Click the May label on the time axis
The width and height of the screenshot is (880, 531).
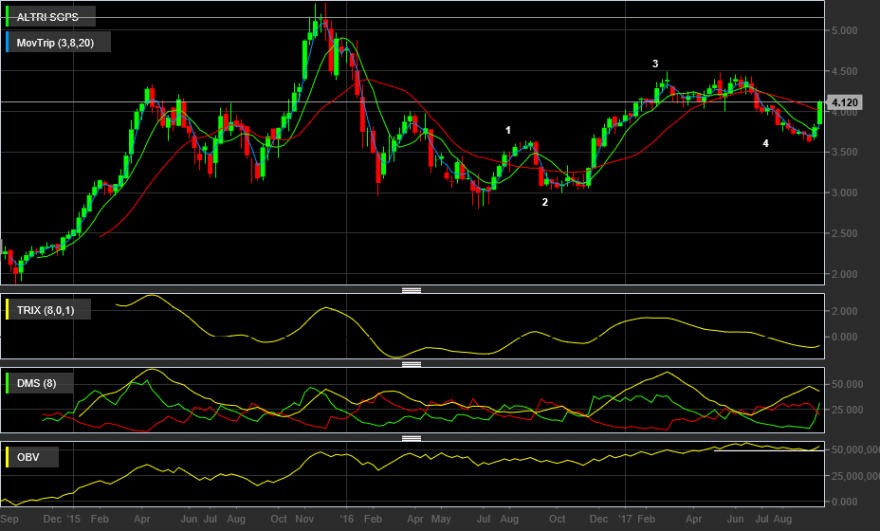point(441,519)
